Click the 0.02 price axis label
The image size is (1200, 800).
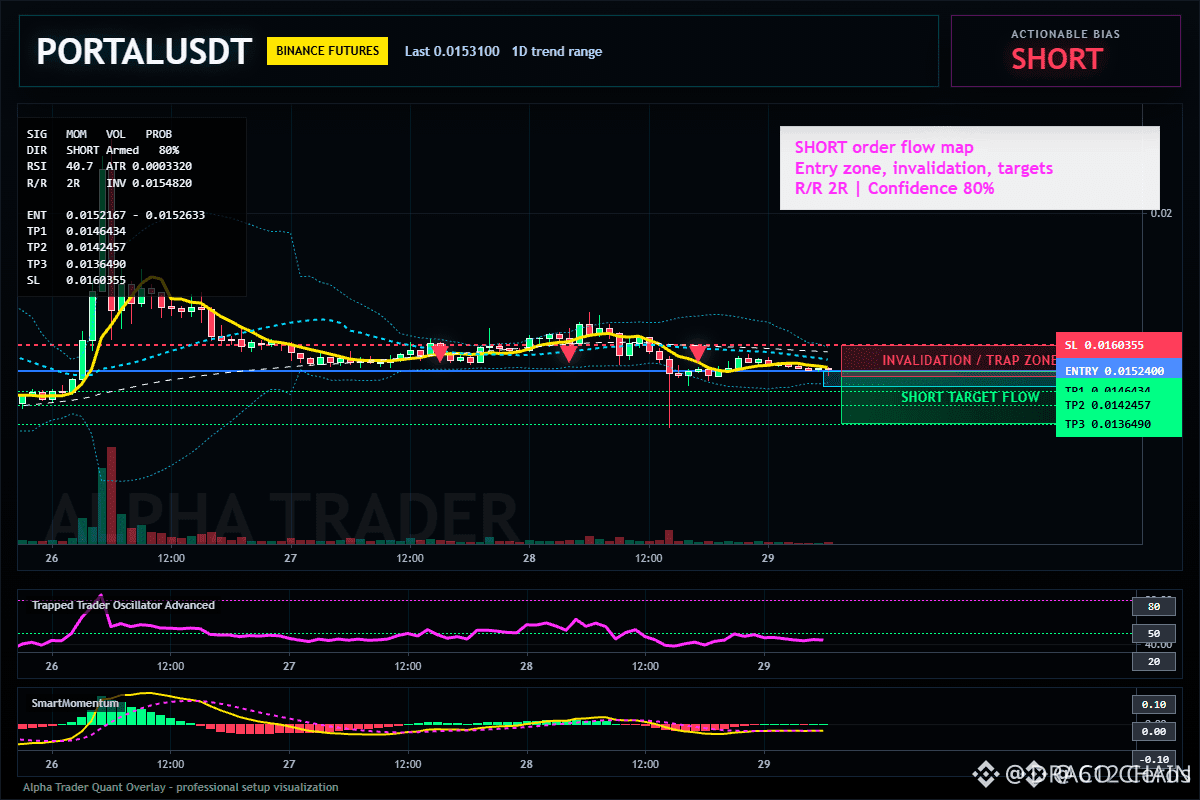1161,213
